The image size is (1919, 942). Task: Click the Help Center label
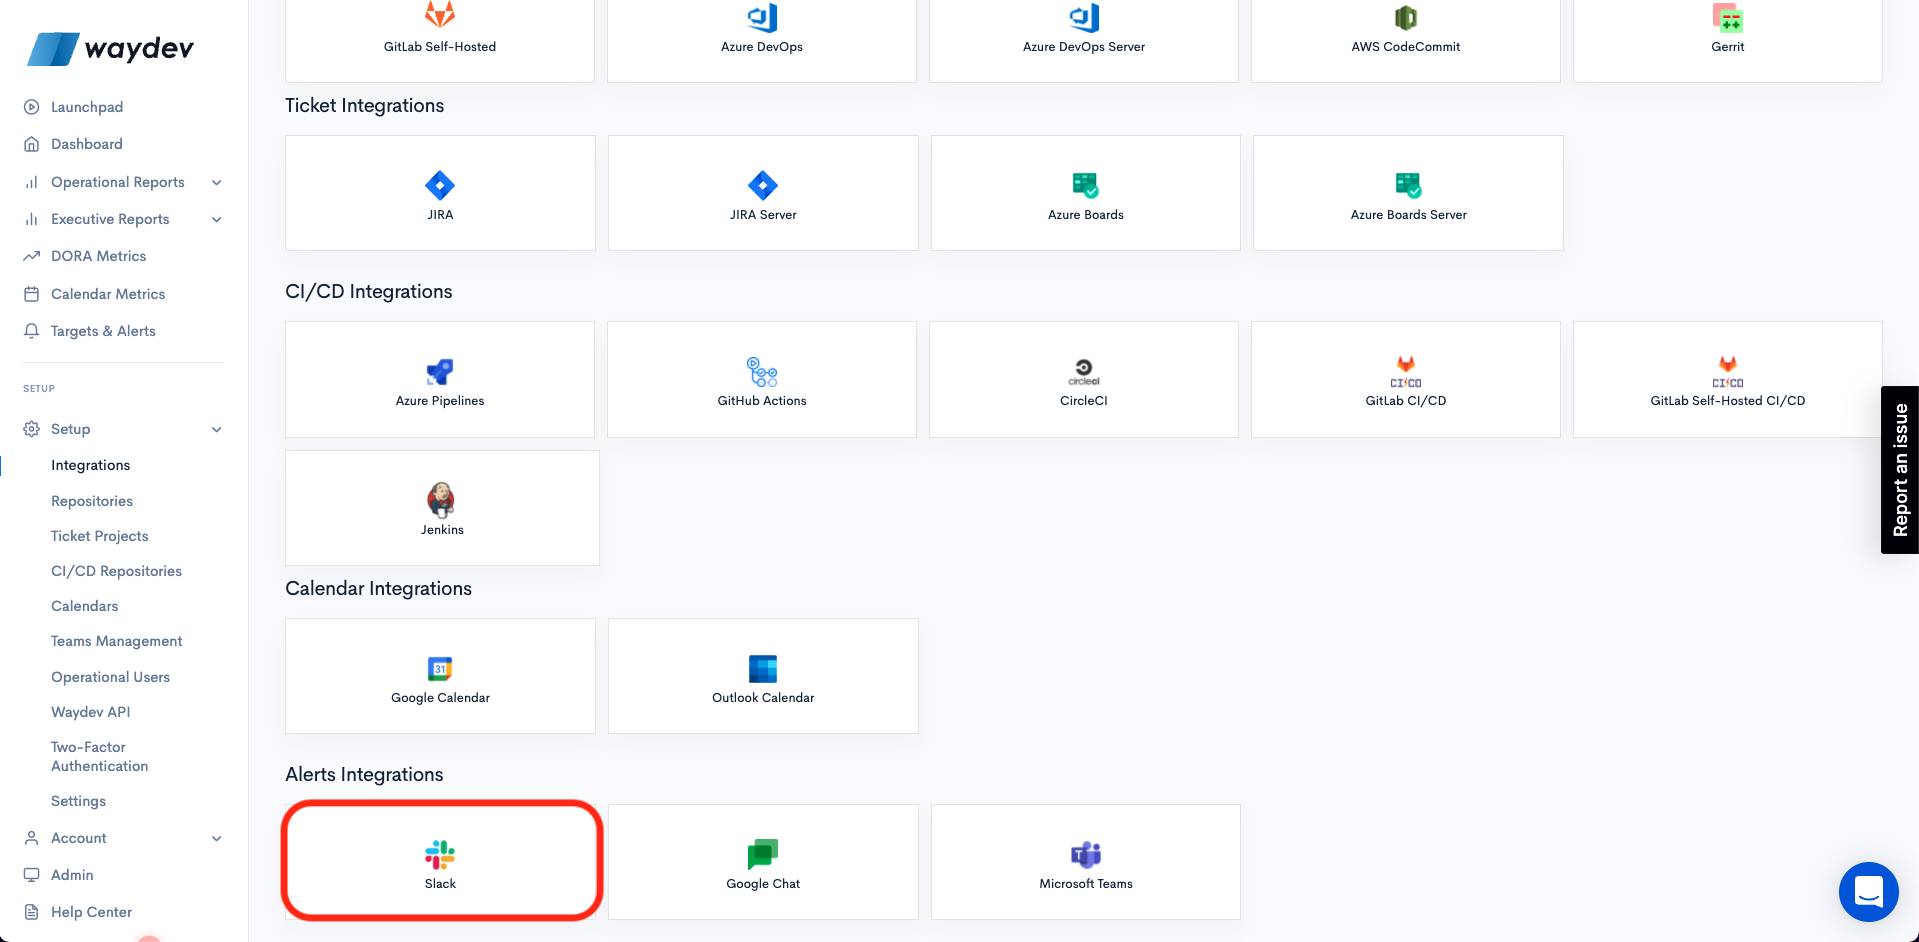click(x=92, y=912)
